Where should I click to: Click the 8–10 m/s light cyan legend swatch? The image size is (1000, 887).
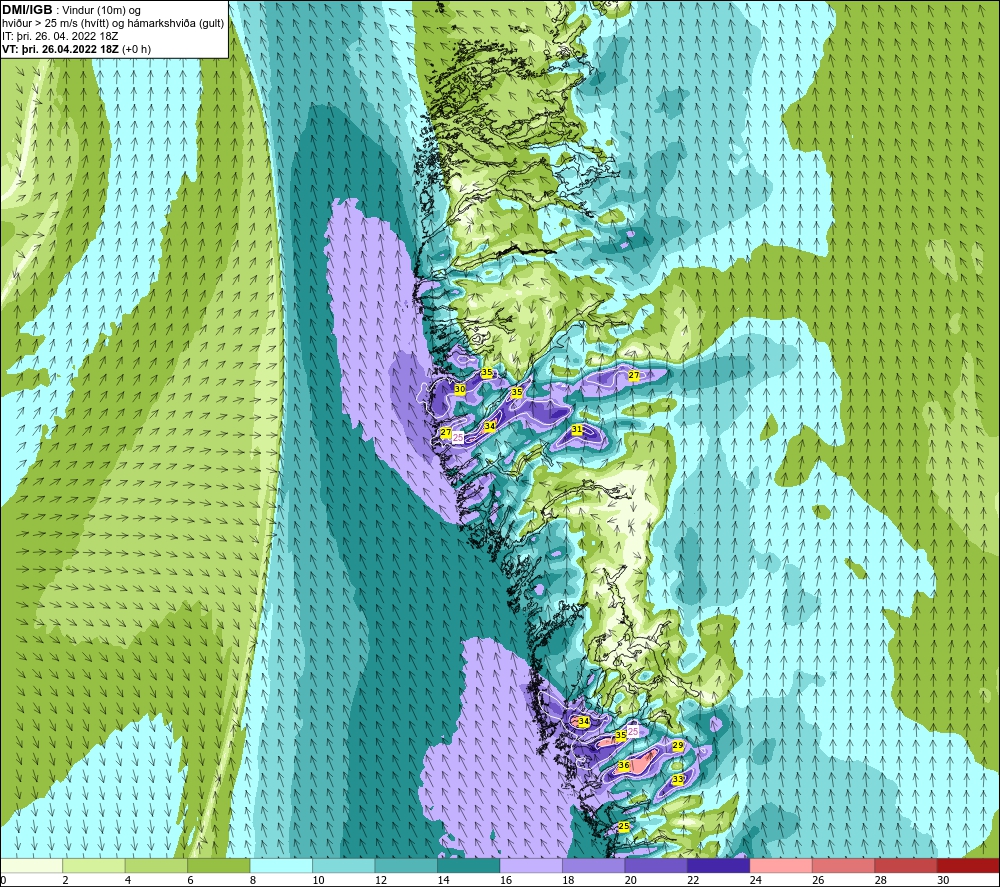pyautogui.click(x=281, y=865)
